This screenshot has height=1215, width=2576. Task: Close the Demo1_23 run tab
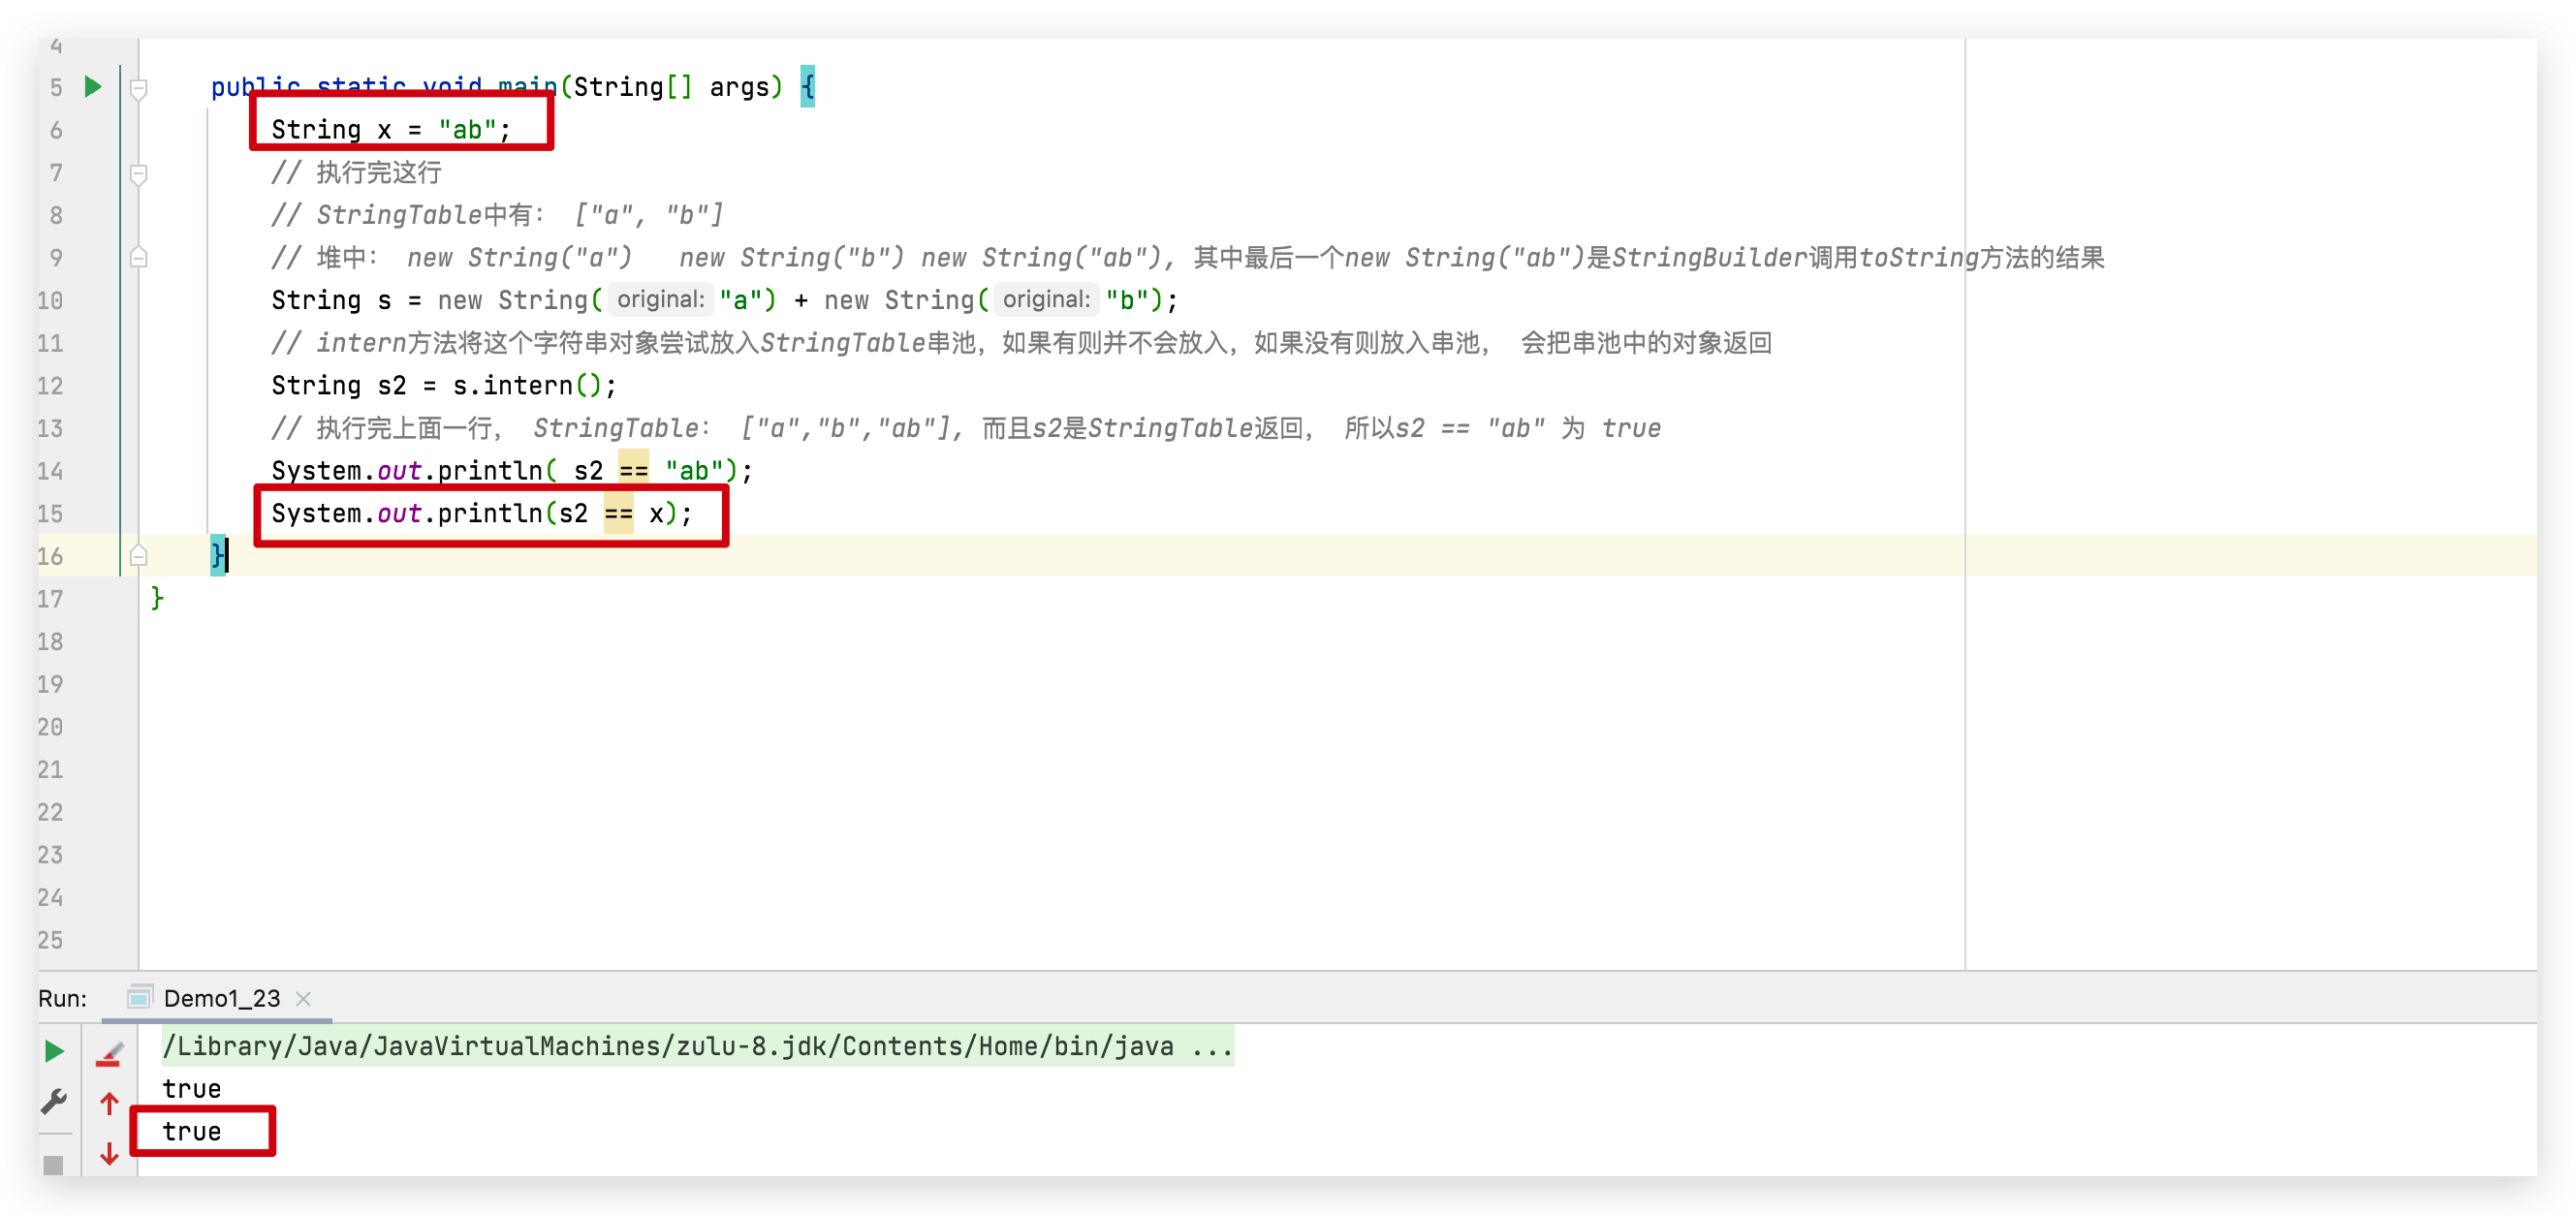point(304,998)
